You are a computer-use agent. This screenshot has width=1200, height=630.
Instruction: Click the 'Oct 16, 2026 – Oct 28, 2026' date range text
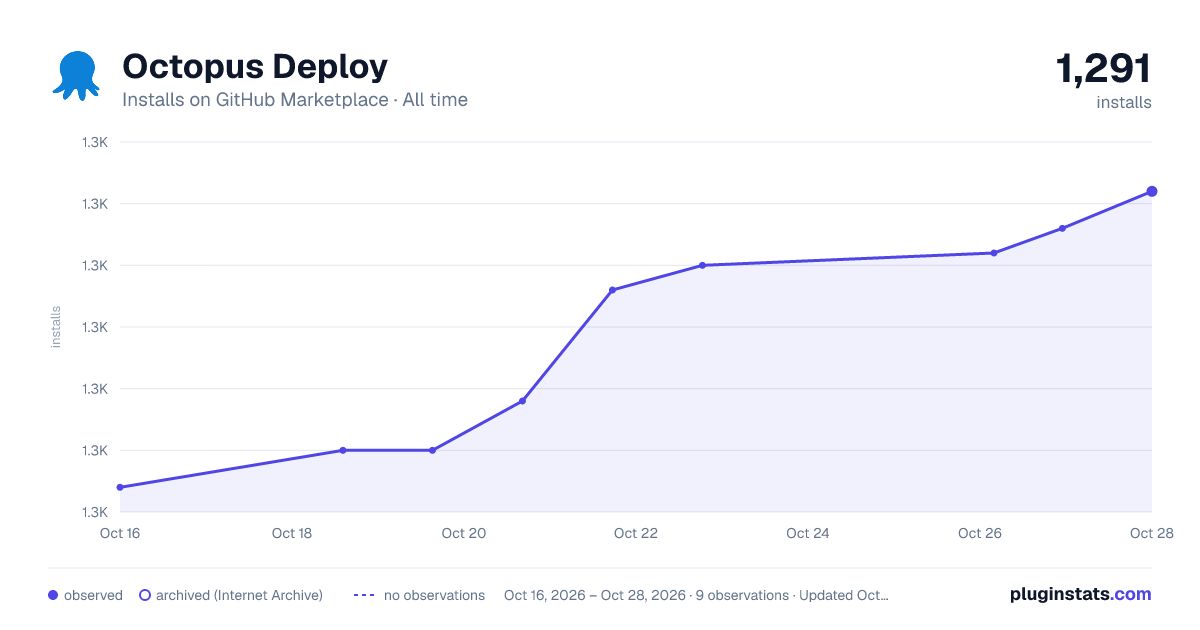pos(595,595)
